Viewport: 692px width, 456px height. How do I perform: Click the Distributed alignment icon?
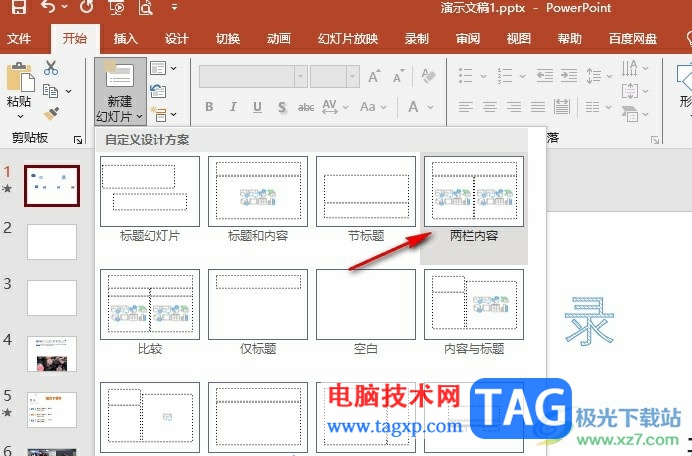(562, 106)
